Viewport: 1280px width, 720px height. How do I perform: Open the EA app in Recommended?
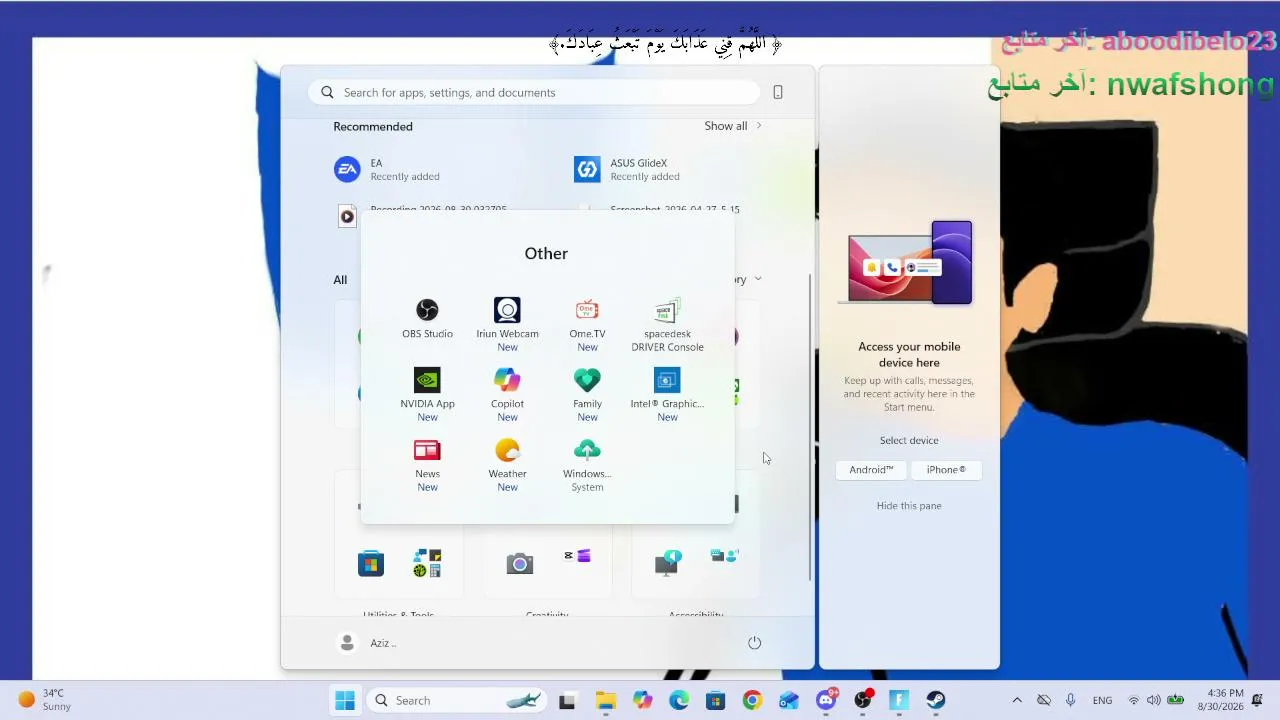pyautogui.click(x=388, y=170)
